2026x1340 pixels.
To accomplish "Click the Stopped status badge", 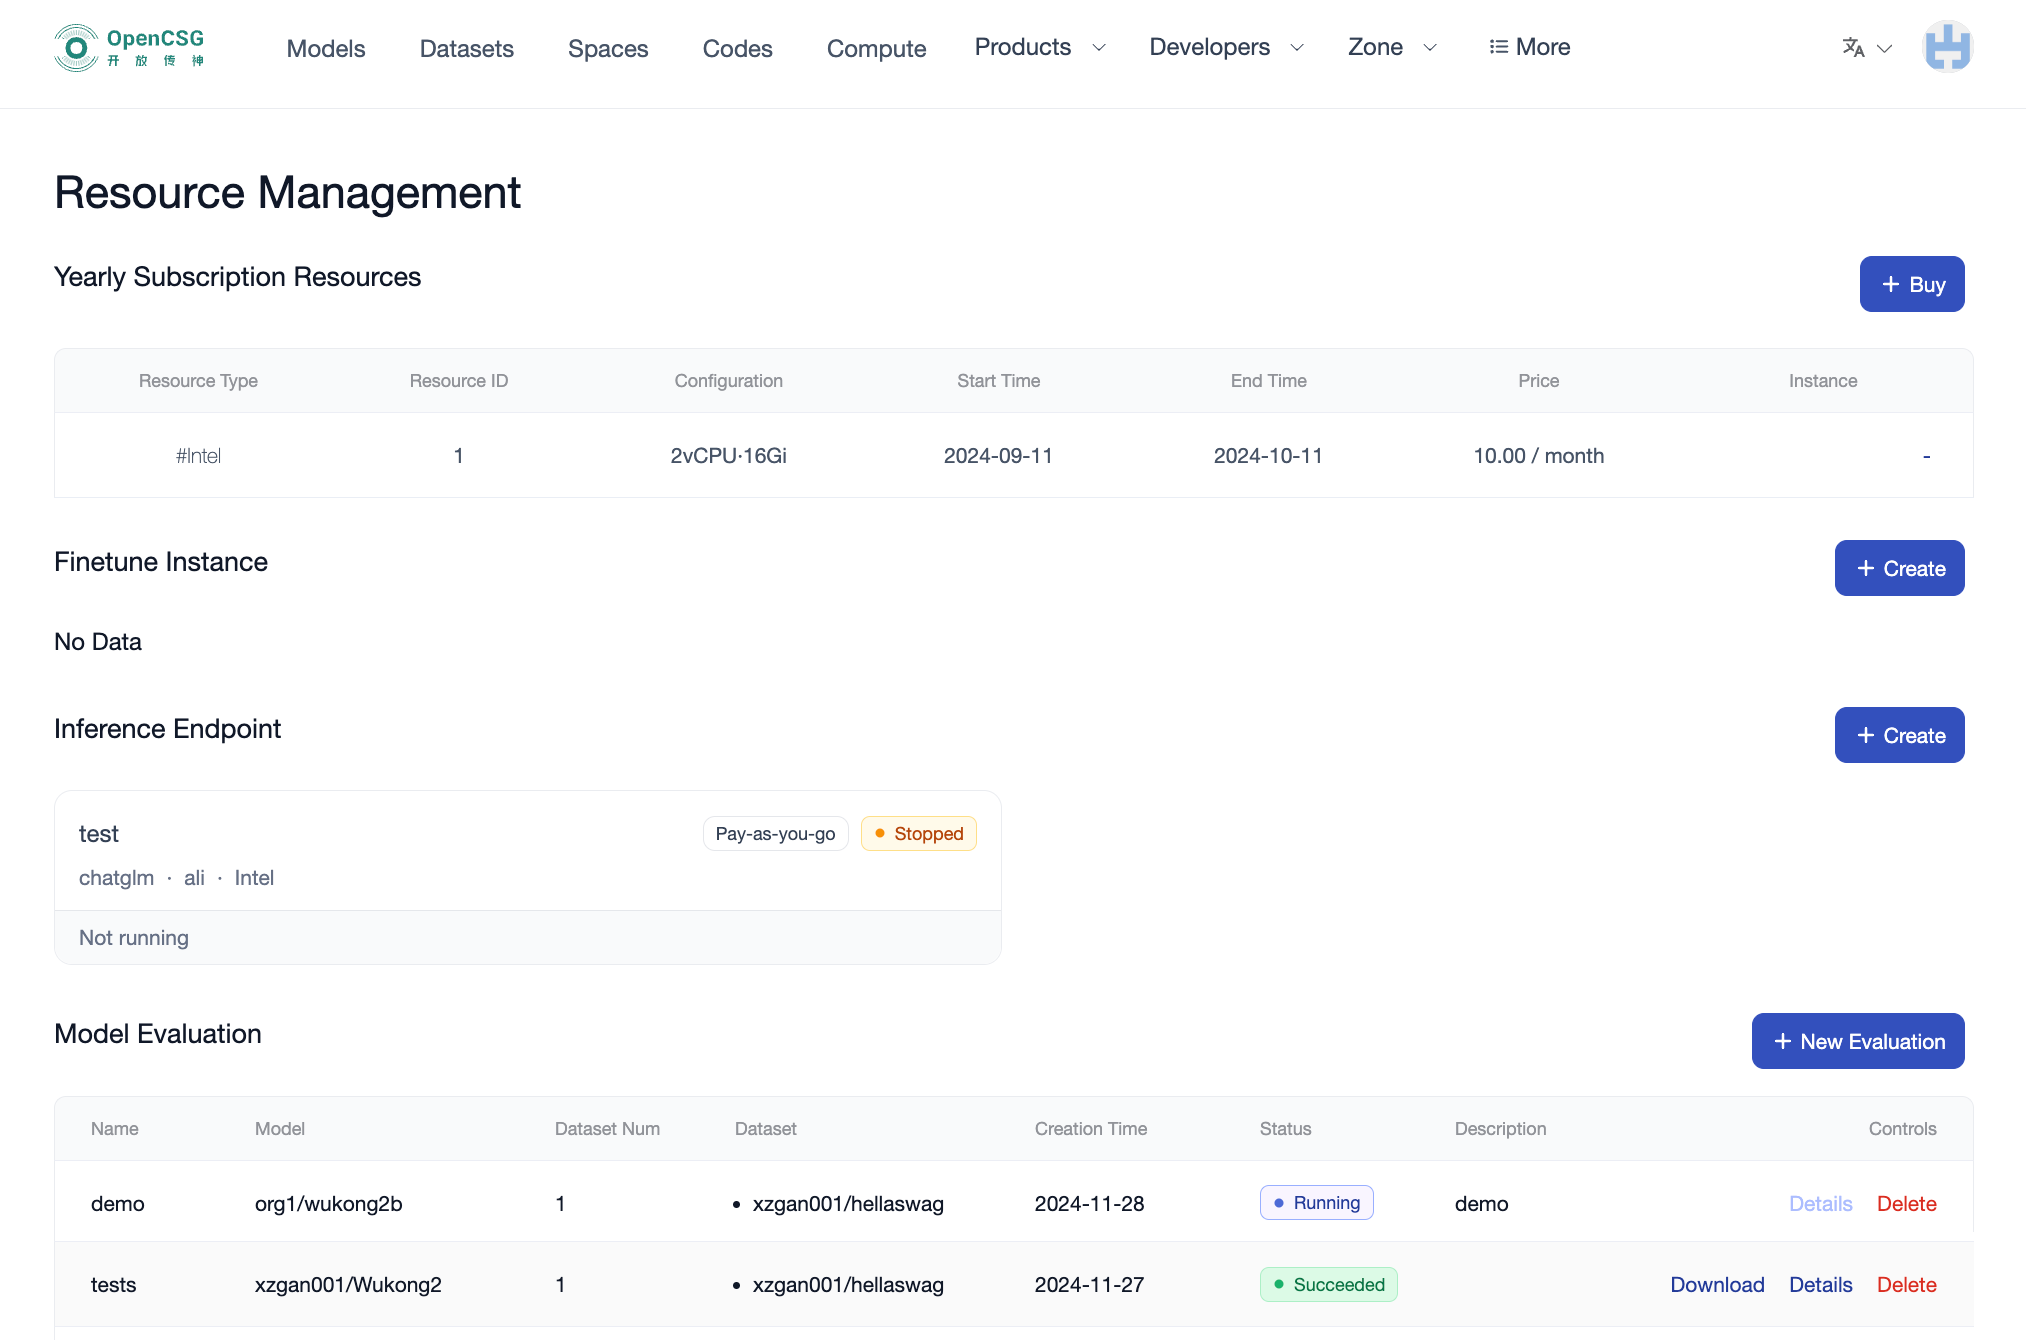I will (918, 834).
